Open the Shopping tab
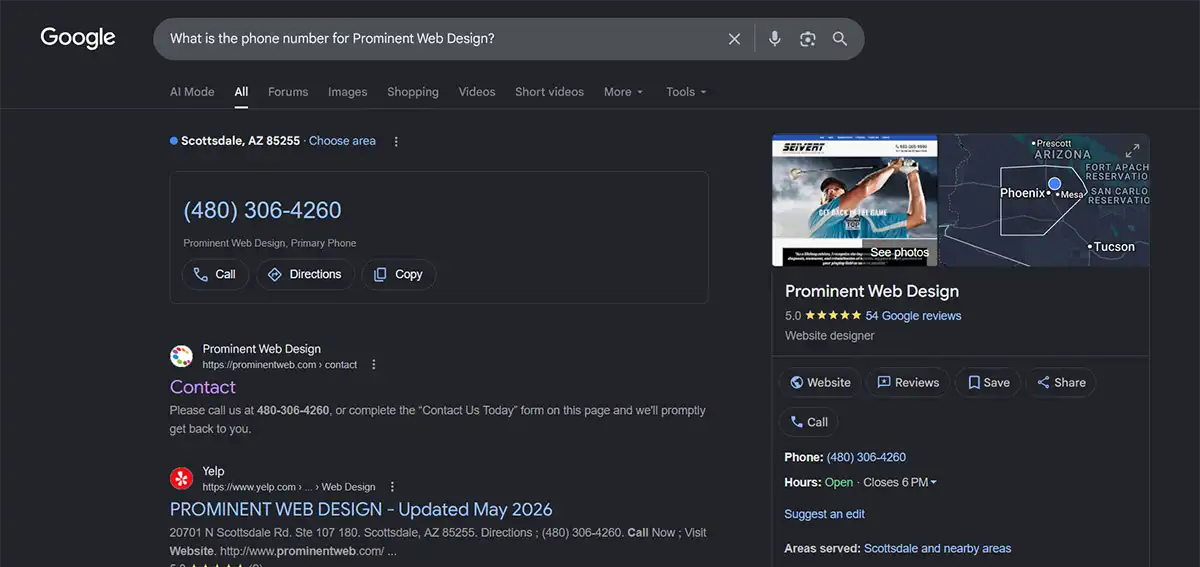This screenshot has height=567, width=1200. pyautogui.click(x=413, y=91)
